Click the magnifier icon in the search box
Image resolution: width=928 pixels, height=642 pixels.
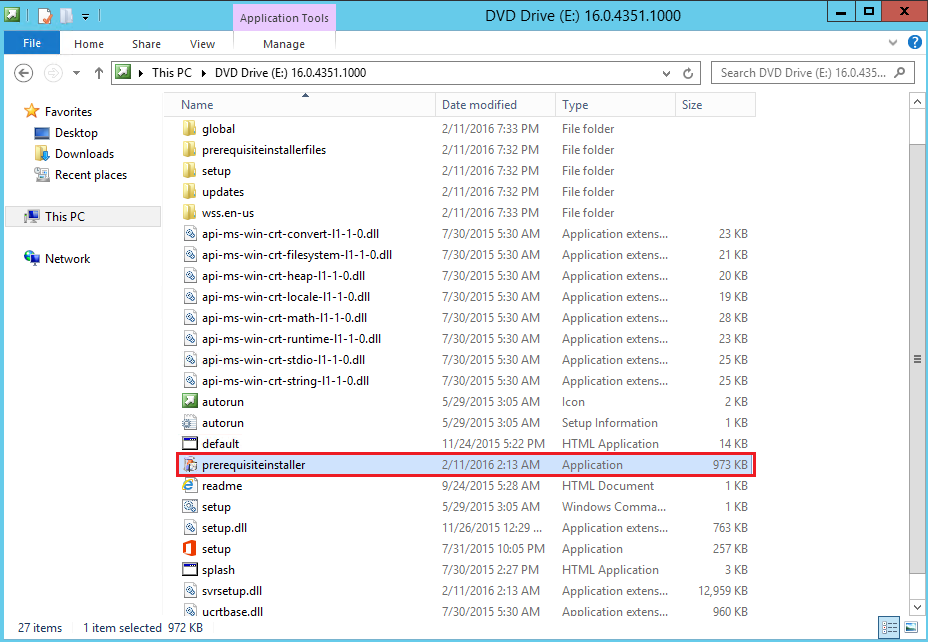(x=900, y=73)
